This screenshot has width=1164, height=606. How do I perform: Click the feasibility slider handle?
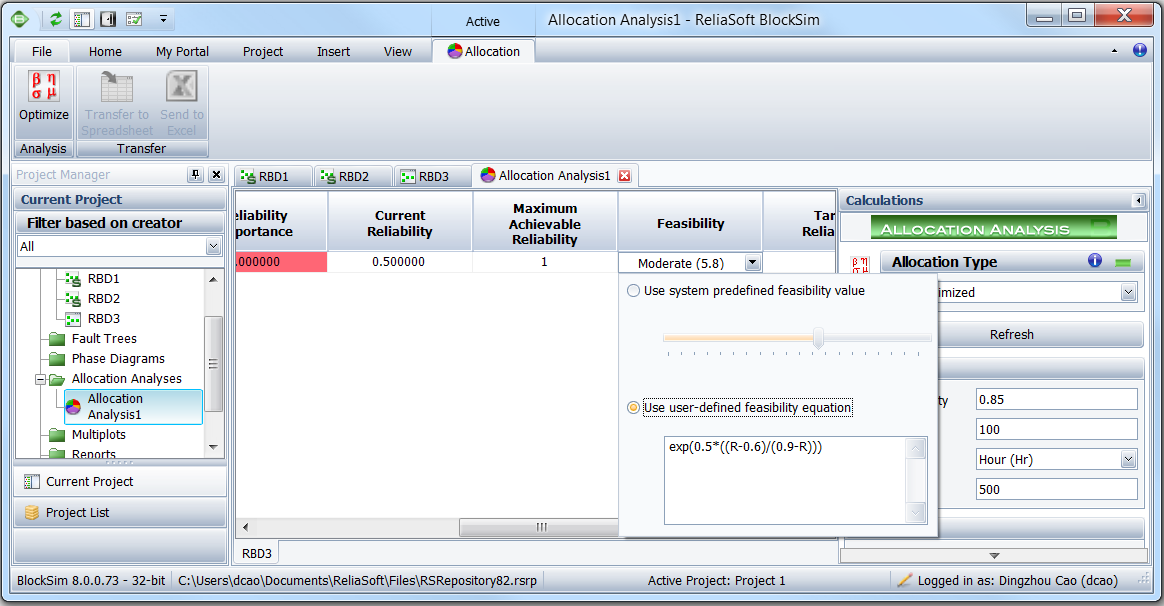pos(818,338)
